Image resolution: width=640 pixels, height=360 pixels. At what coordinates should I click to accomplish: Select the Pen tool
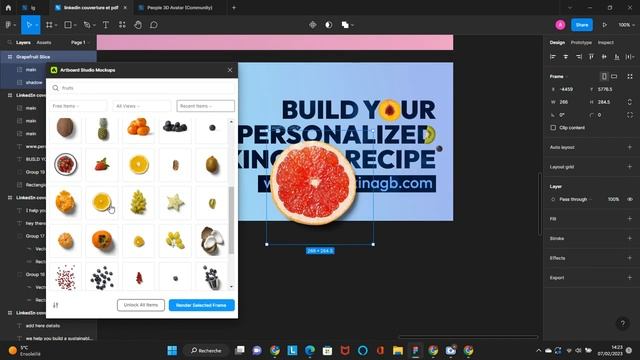pyautogui.click(x=87, y=25)
